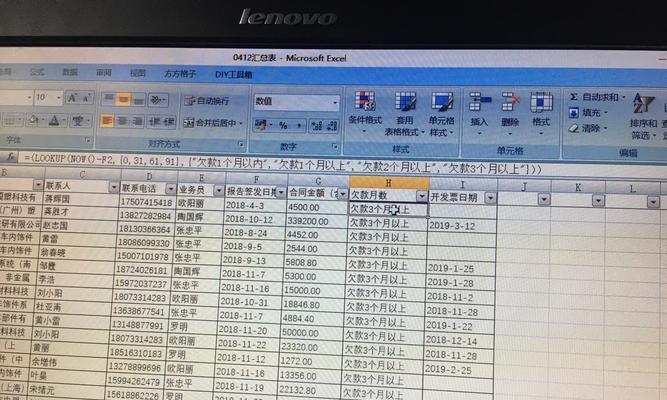Click 自动求和 AutoSum
The height and width of the screenshot is (400, 667).
tap(597, 97)
